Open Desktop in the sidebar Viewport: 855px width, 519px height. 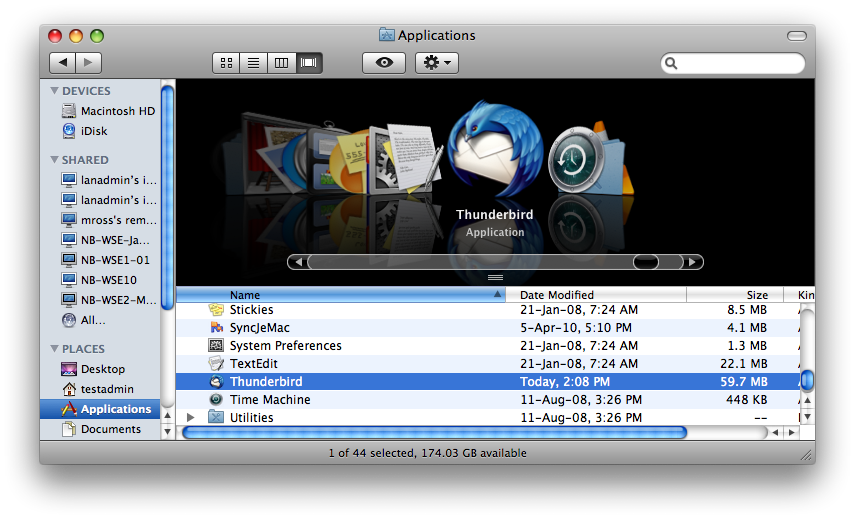[93, 369]
